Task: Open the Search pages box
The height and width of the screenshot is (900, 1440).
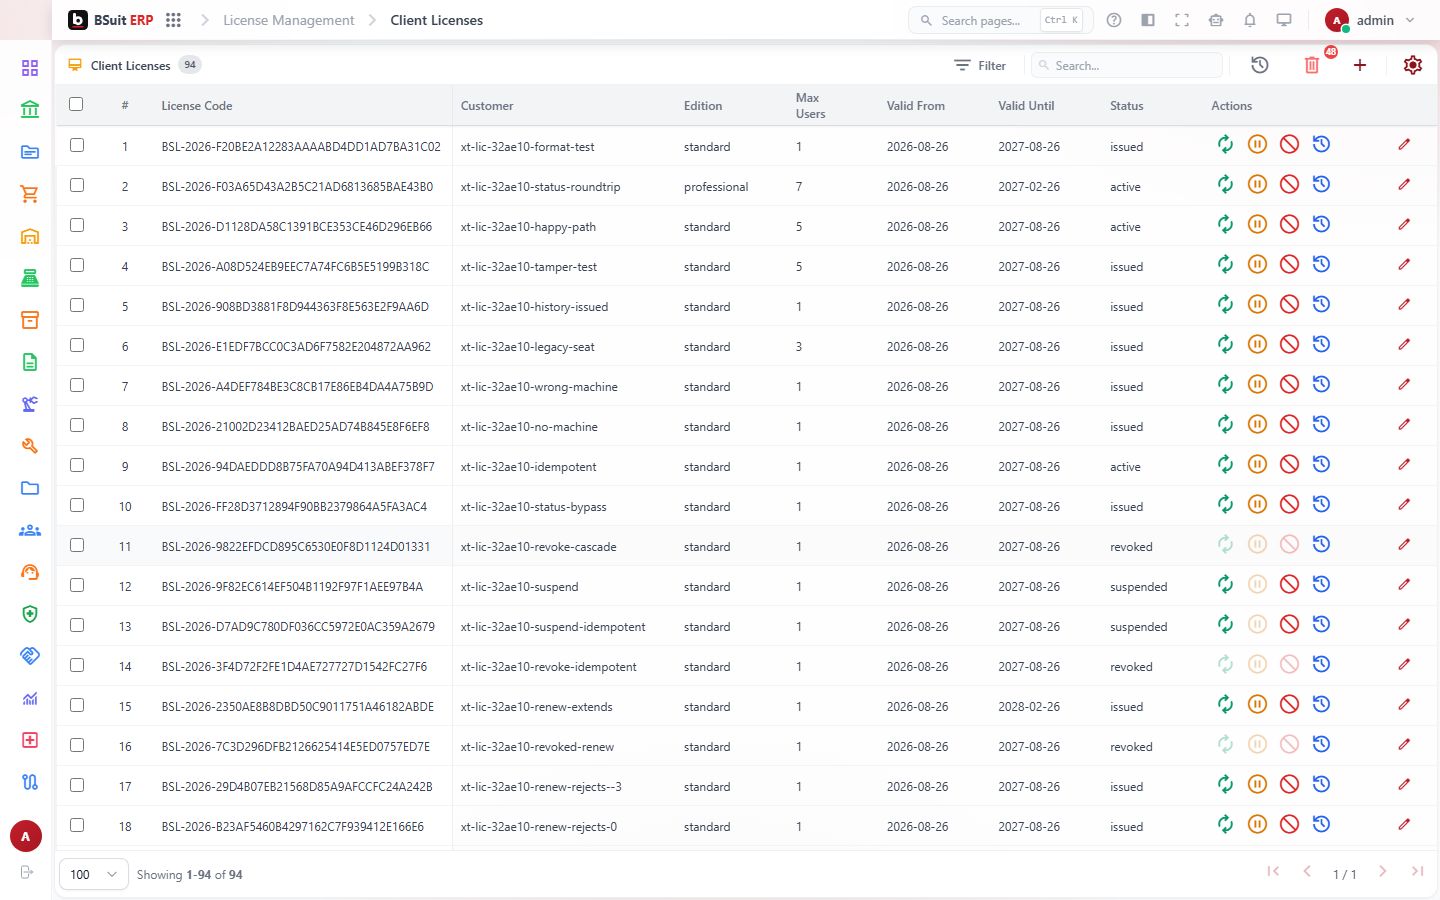Action: [1000, 20]
